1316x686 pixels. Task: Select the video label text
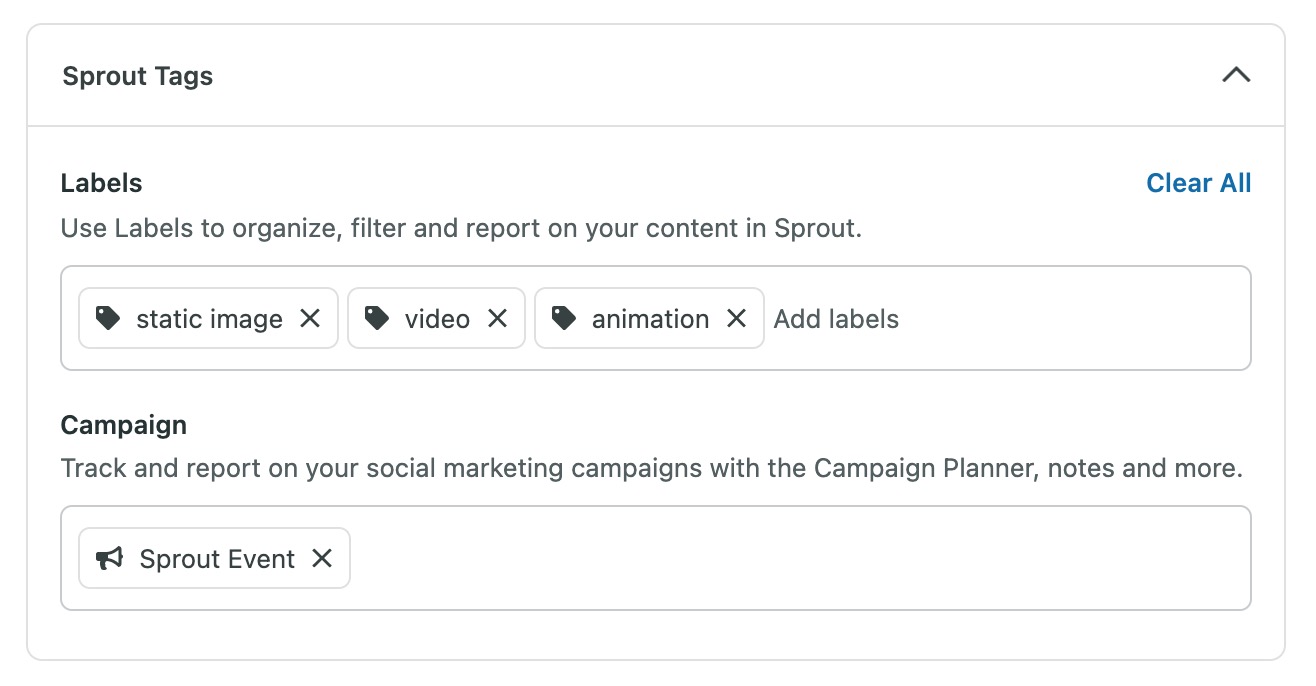point(437,319)
